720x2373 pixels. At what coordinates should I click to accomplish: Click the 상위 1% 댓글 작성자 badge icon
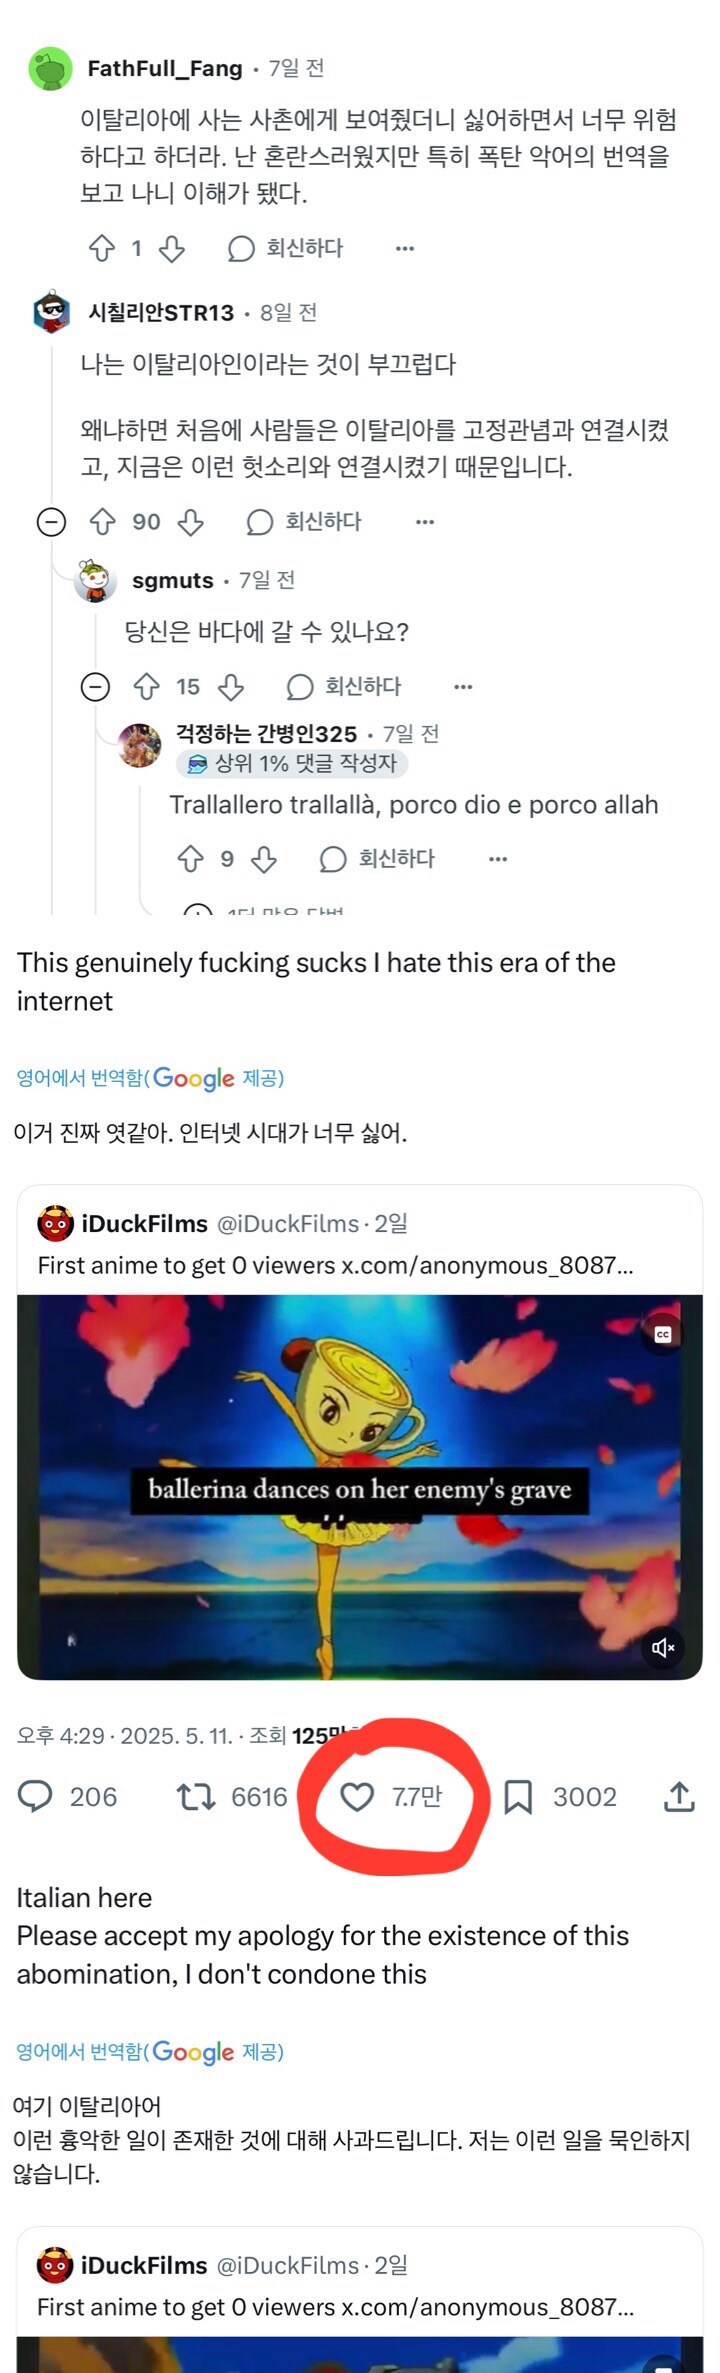(195, 765)
